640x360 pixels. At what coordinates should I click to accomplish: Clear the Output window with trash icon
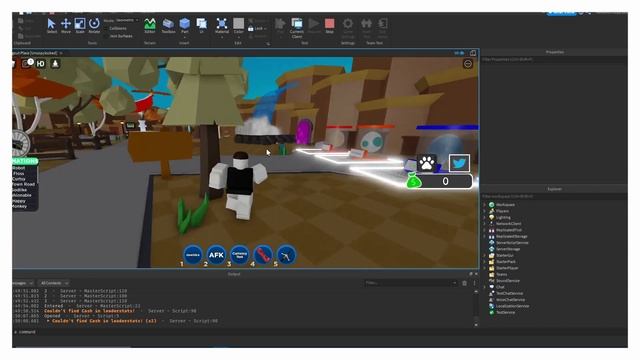464,283
